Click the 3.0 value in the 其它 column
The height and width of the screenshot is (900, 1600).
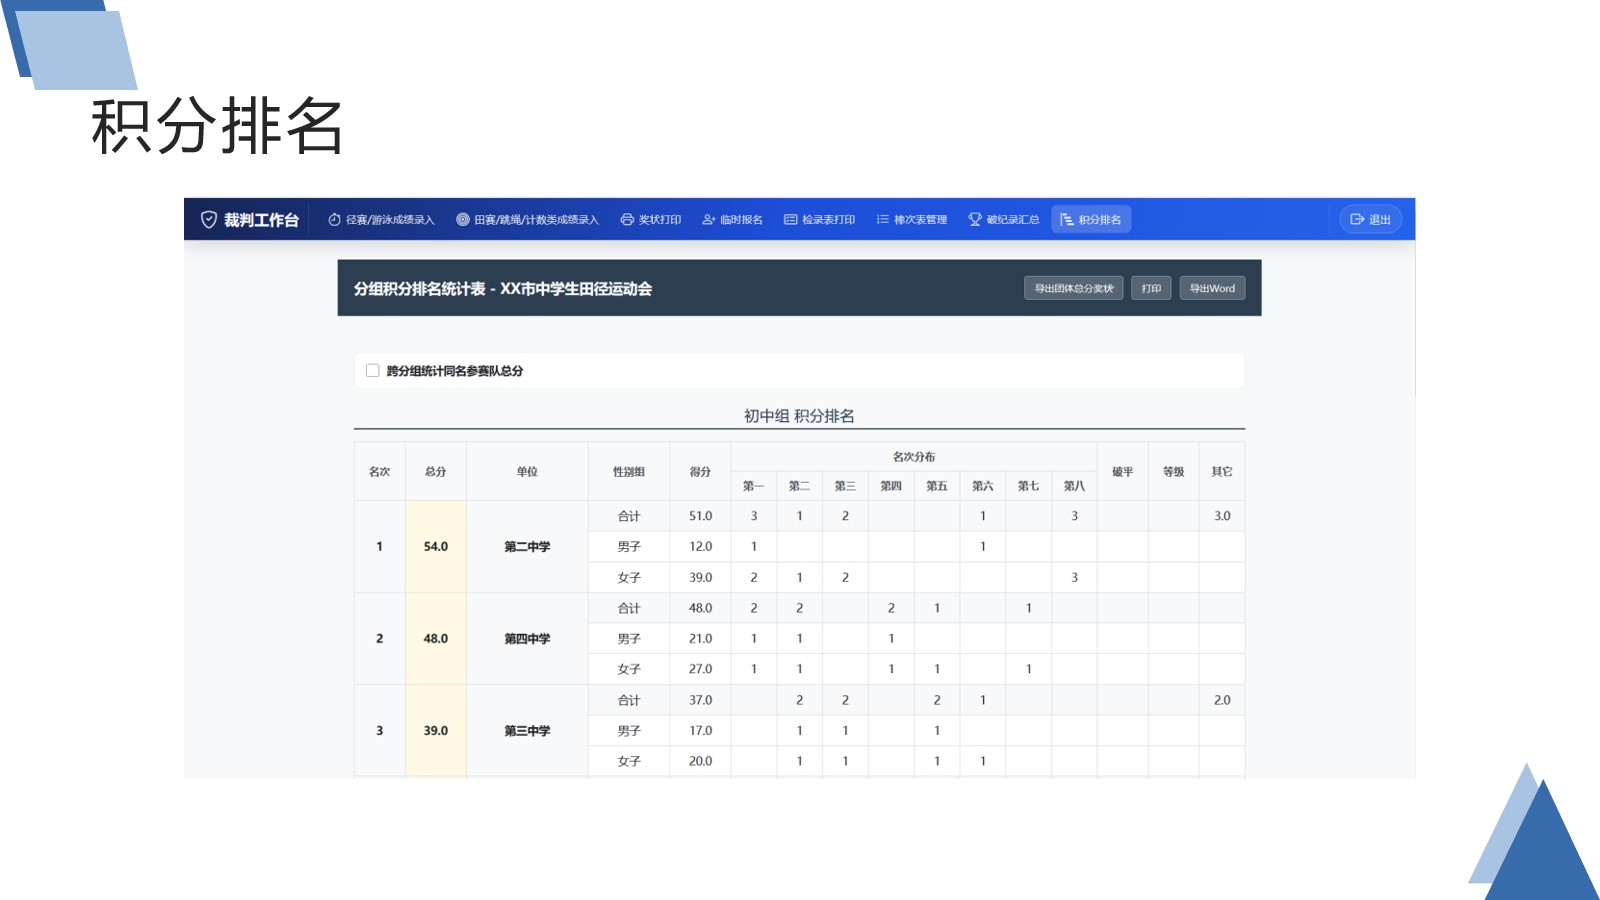click(x=1222, y=516)
